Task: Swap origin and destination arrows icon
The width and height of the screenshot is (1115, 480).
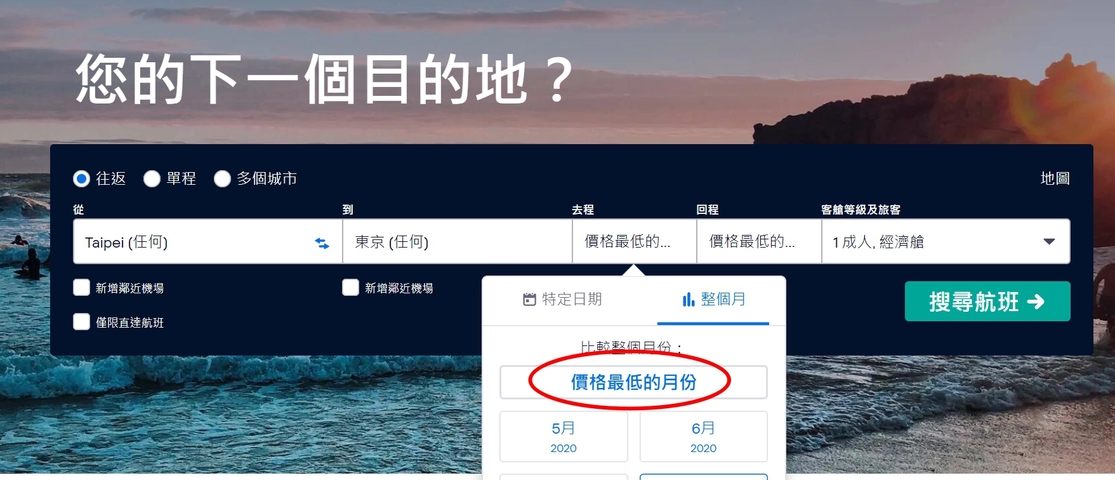Action: click(x=322, y=243)
